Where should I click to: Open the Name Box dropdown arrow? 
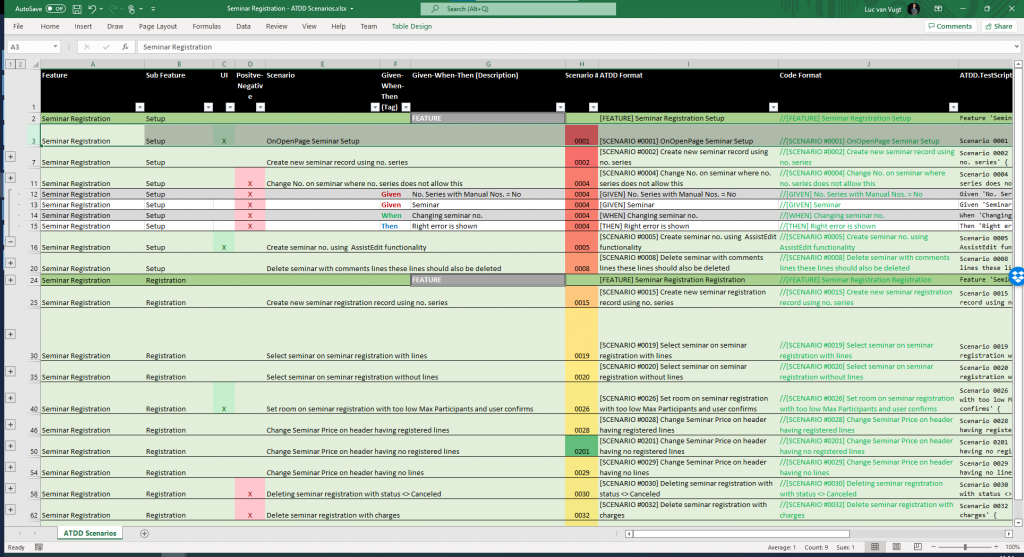[x=56, y=47]
